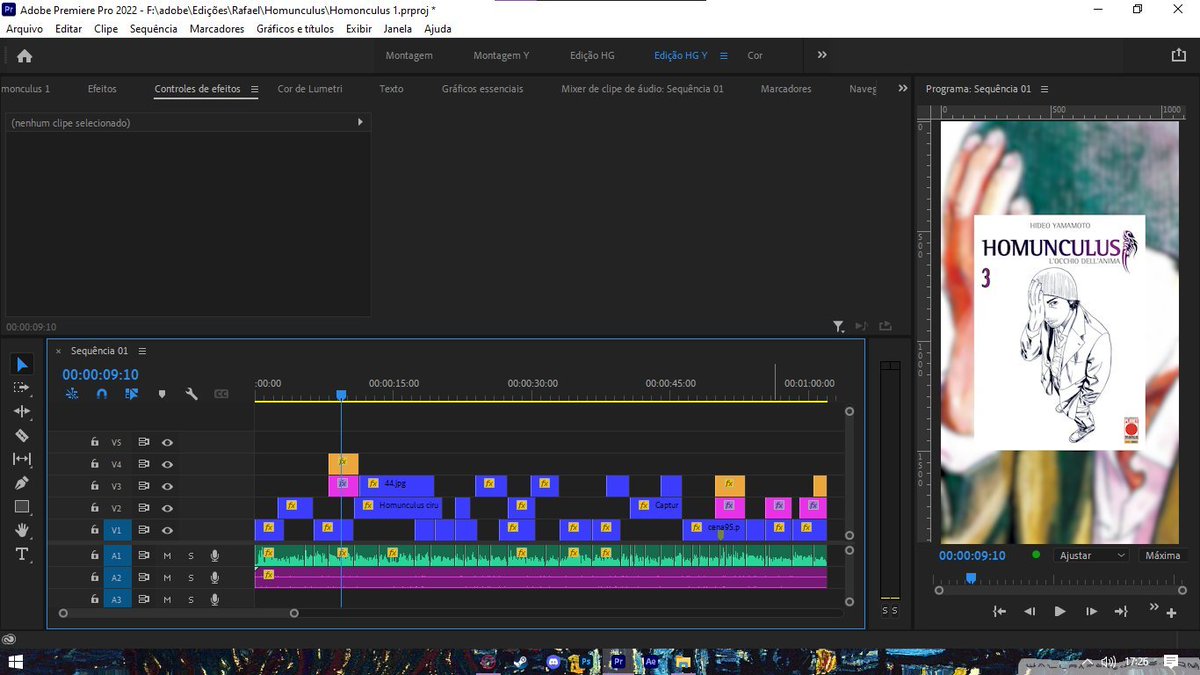Open timeline display settings wrench
The image size is (1200, 675).
click(x=191, y=394)
